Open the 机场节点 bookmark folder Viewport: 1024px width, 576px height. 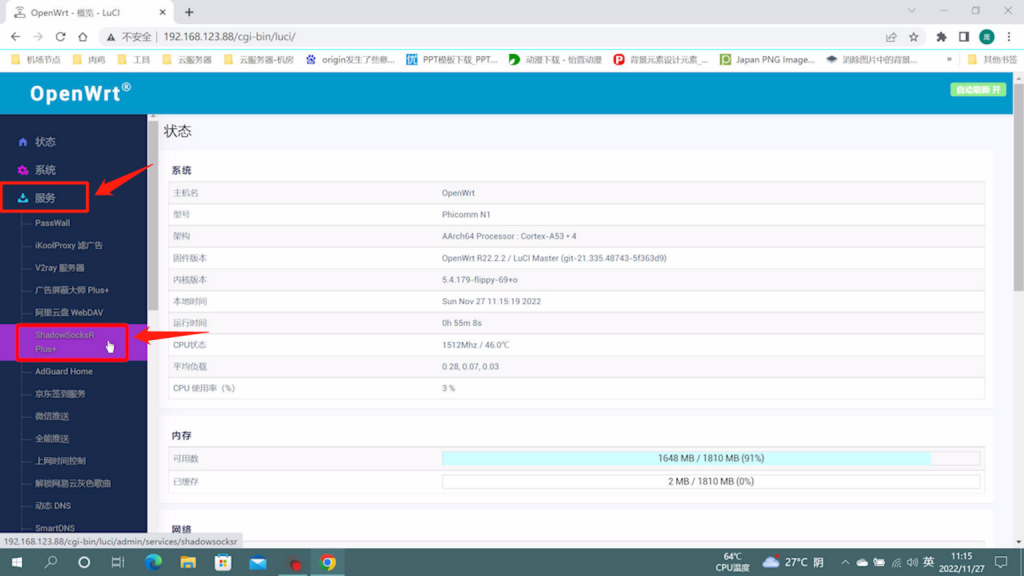click(x=37, y=59)
